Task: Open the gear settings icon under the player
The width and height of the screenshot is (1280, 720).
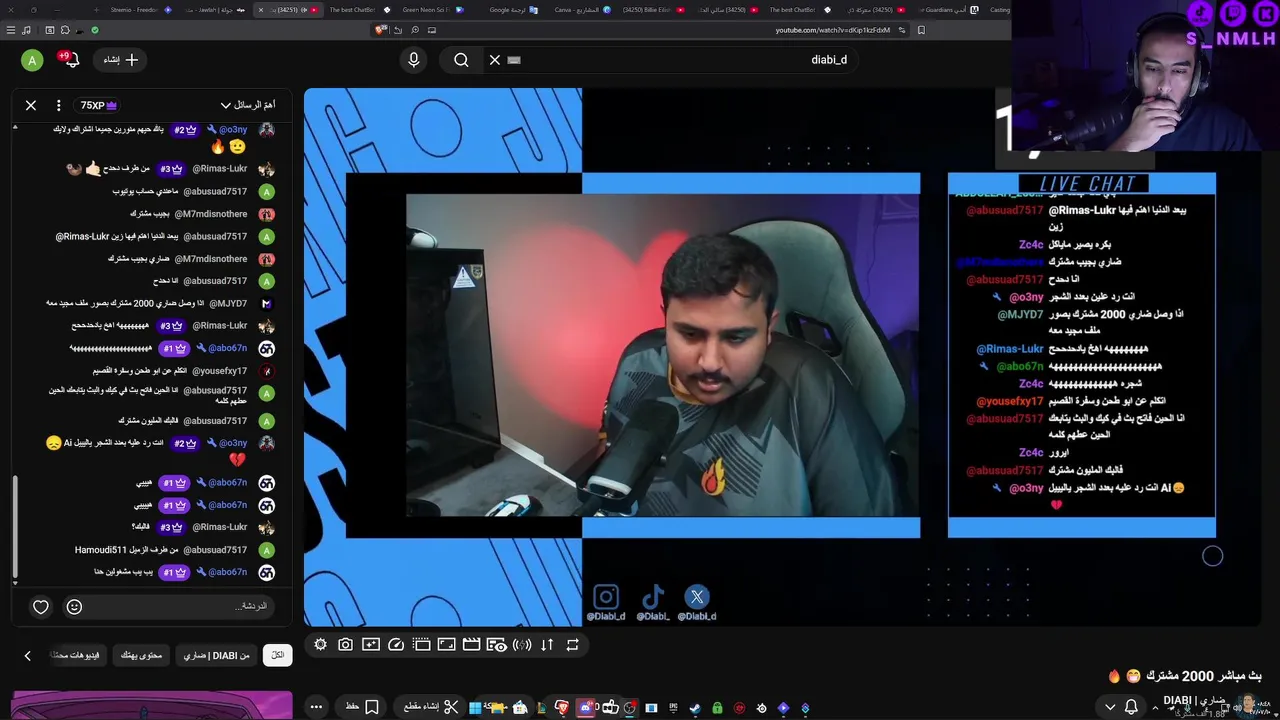Action: click(x=320, y=645)
